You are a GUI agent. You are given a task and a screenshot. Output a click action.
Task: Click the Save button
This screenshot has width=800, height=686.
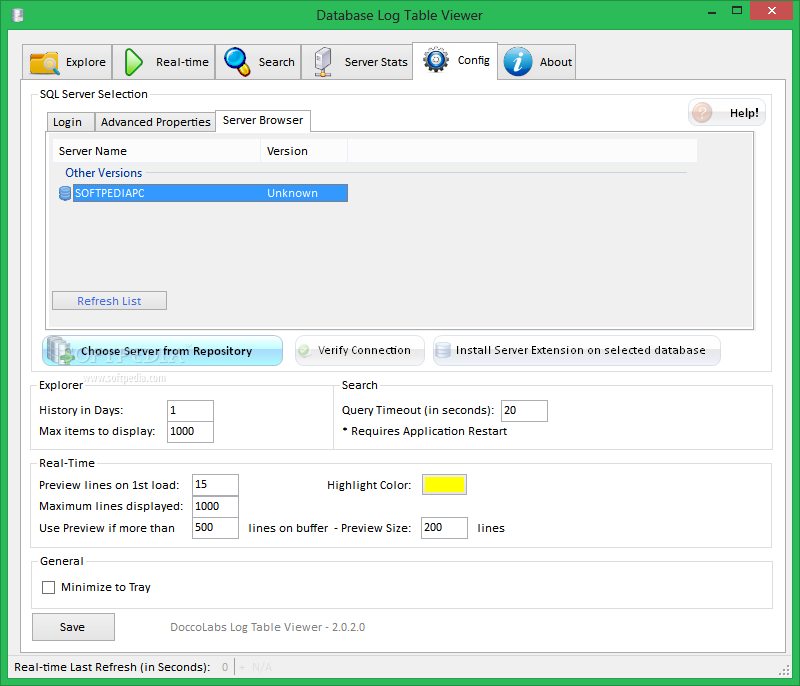coord(73,627)
